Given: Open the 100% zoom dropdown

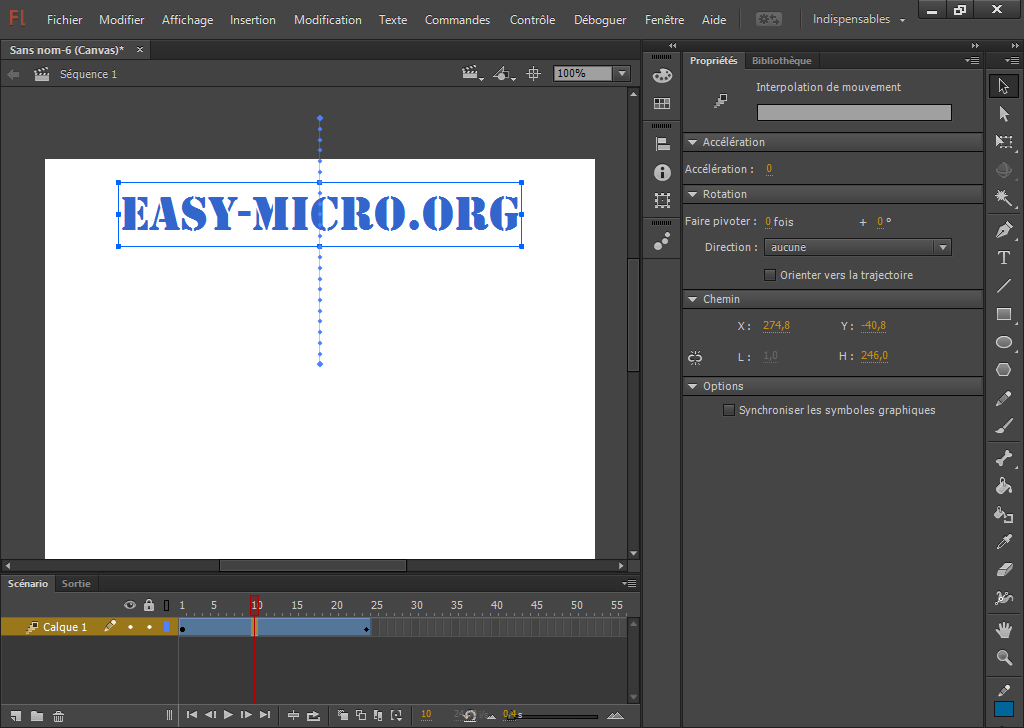Looking at the screenshot, I should point(622,73).
